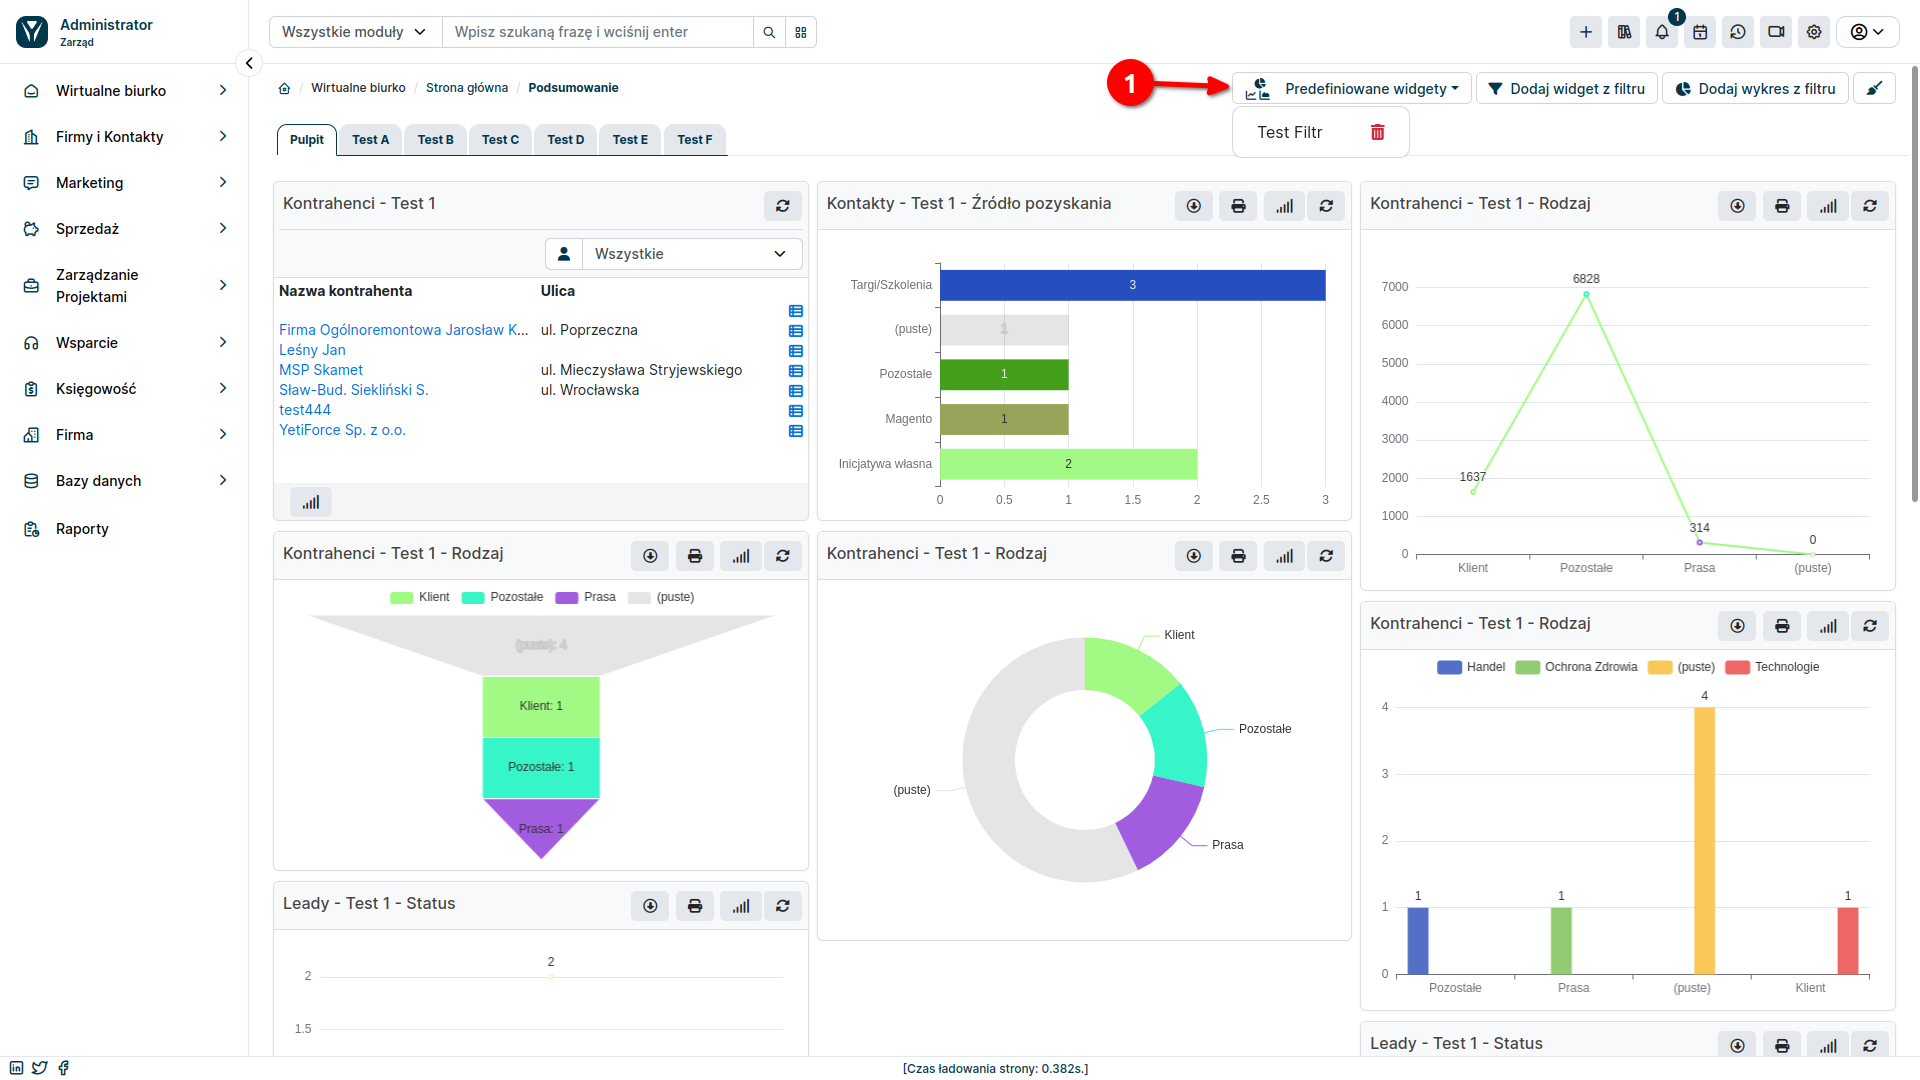Open Strona główna breadcrumb

tap(467, 88)
